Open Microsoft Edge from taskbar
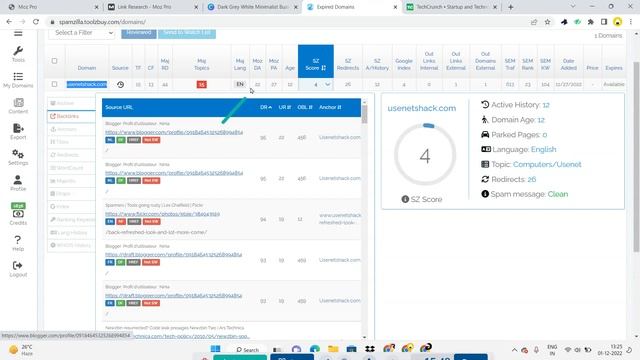Viewport: 640px width, 360px height. [315, 349]
